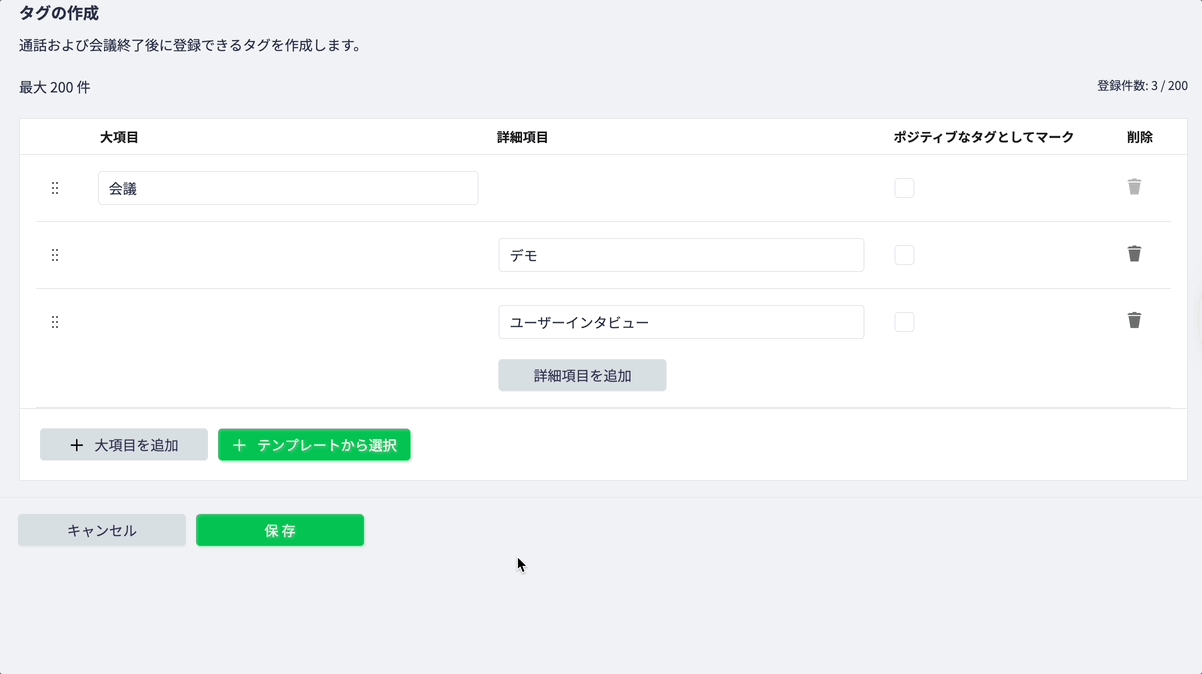The height and width of the screenshot is (674, 1202).
Task: Click the drag handle for ユーザーインタビュー row
Action: 55,322
